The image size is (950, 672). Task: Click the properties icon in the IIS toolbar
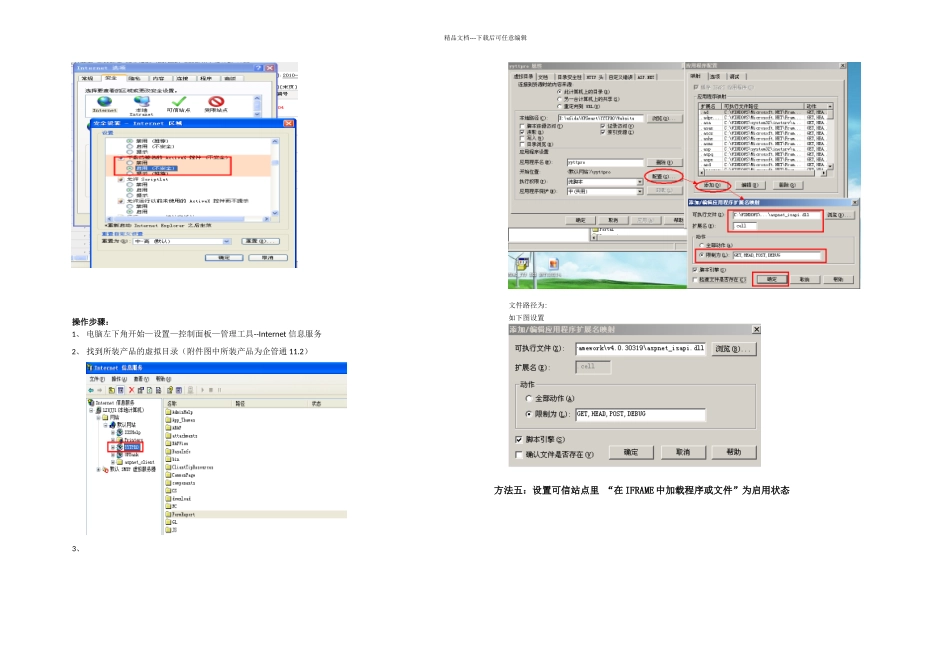click(x=141, y=390)
